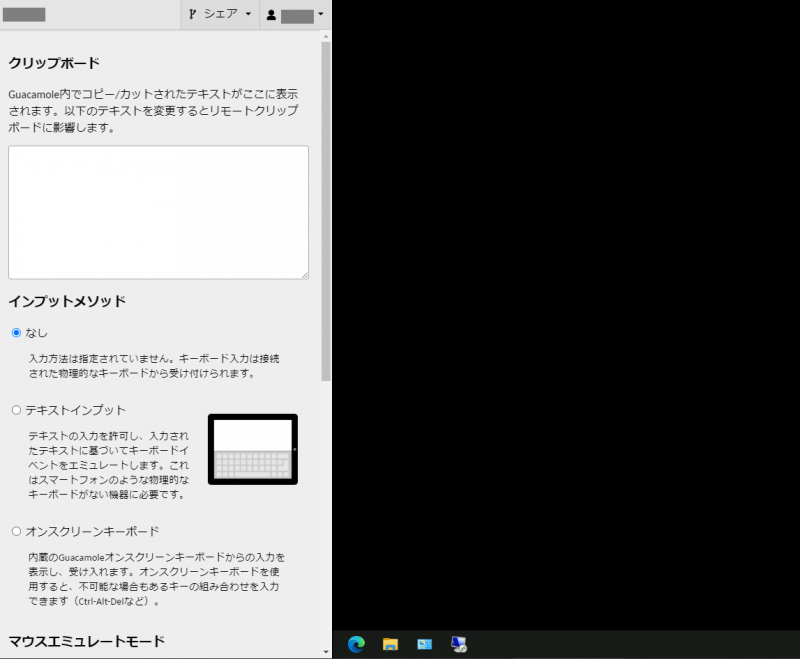Click the マウスエミュレートモード heading text
Viewport: 800px width, 659px height.
[x=87, y=641]
